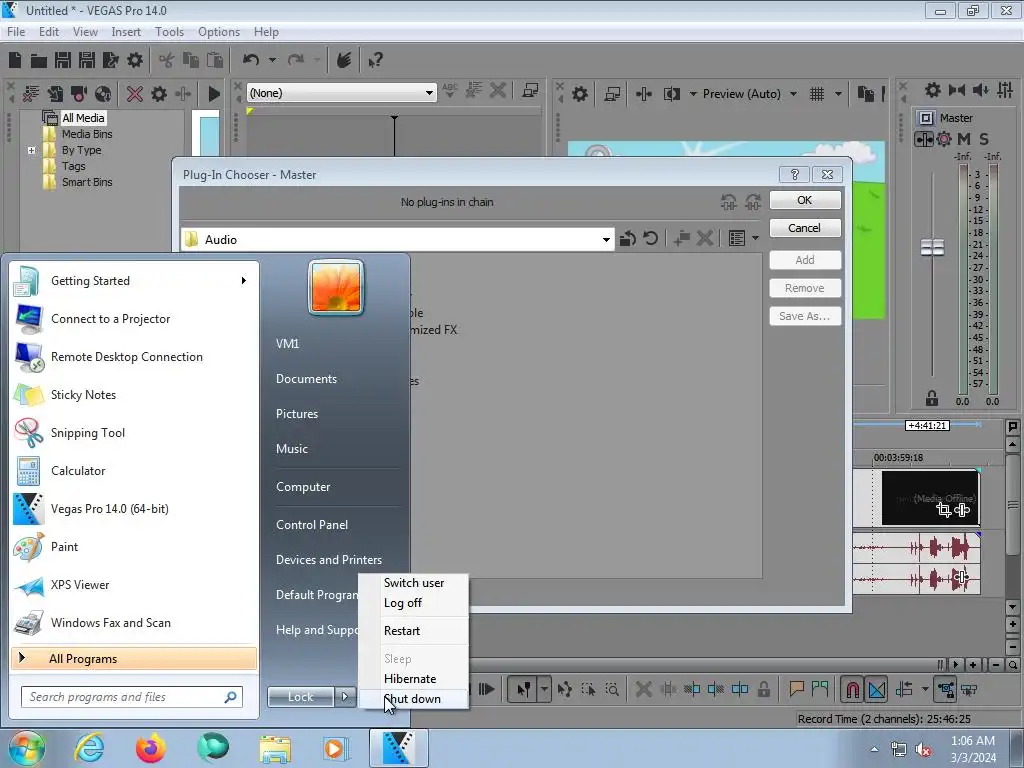The height and width of the screenshot is (768, 1024).
Task: Select Hibernate in power menu
Action: tap(413, 679)
